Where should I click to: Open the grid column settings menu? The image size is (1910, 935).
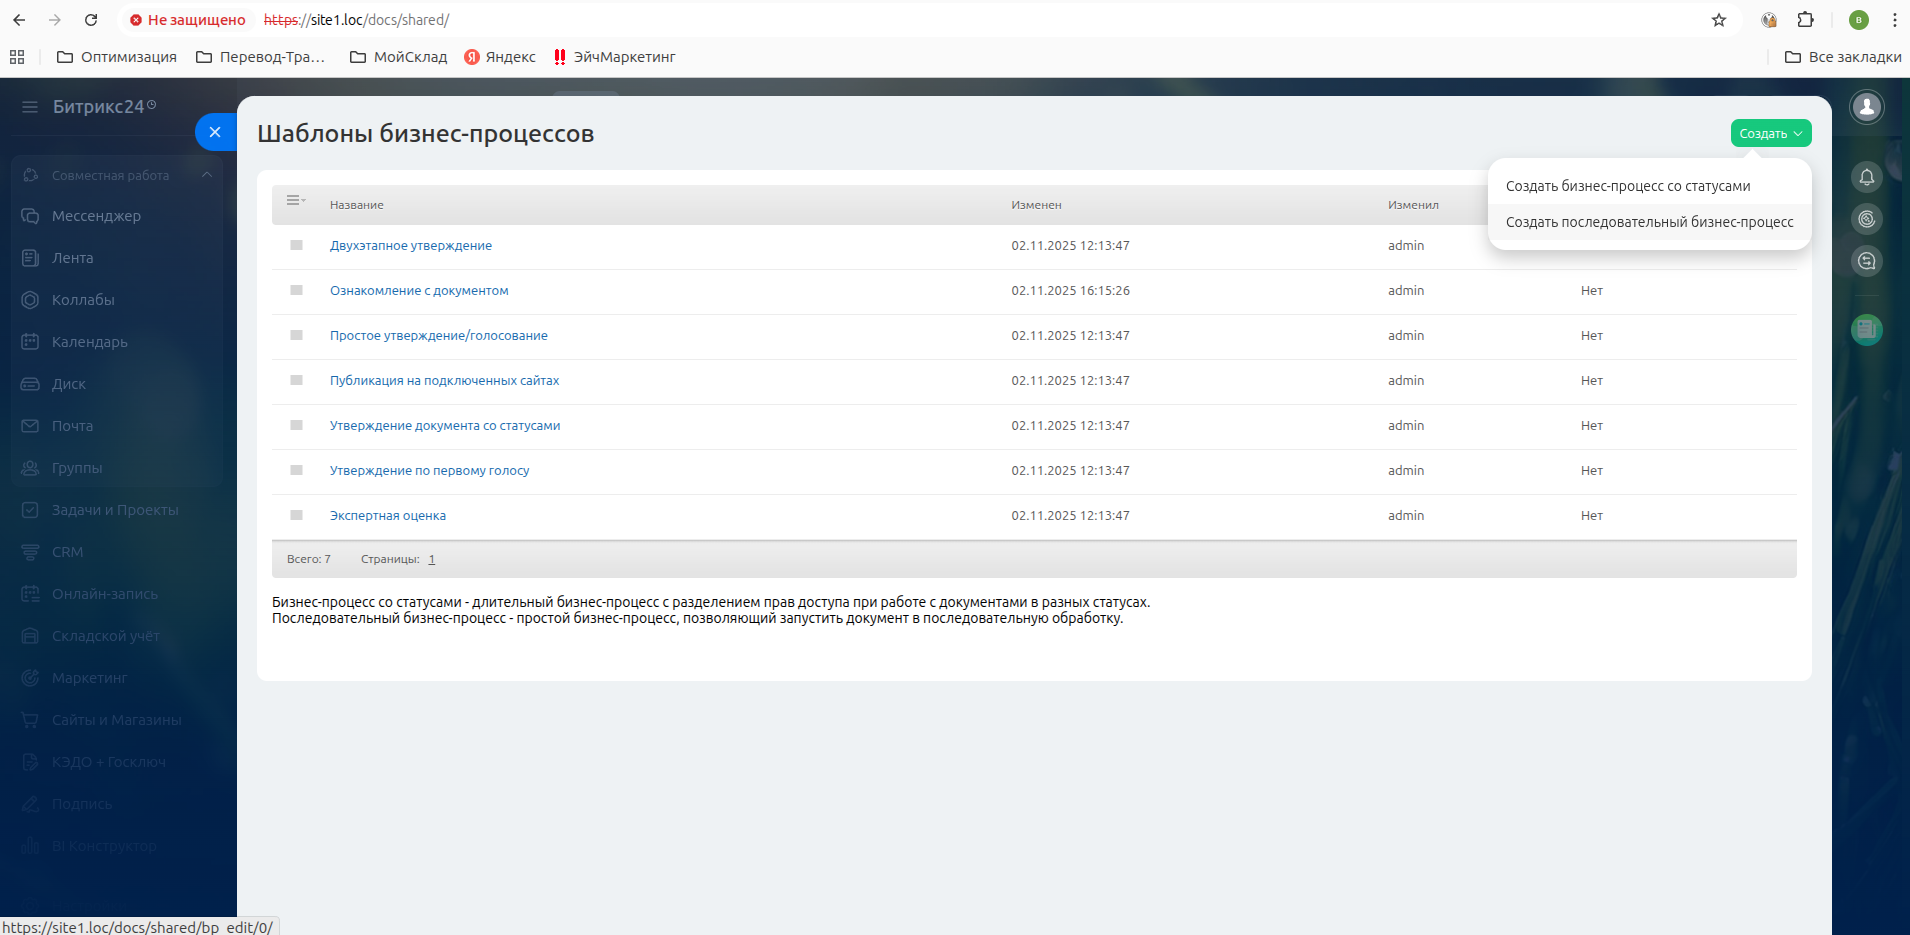295,201
